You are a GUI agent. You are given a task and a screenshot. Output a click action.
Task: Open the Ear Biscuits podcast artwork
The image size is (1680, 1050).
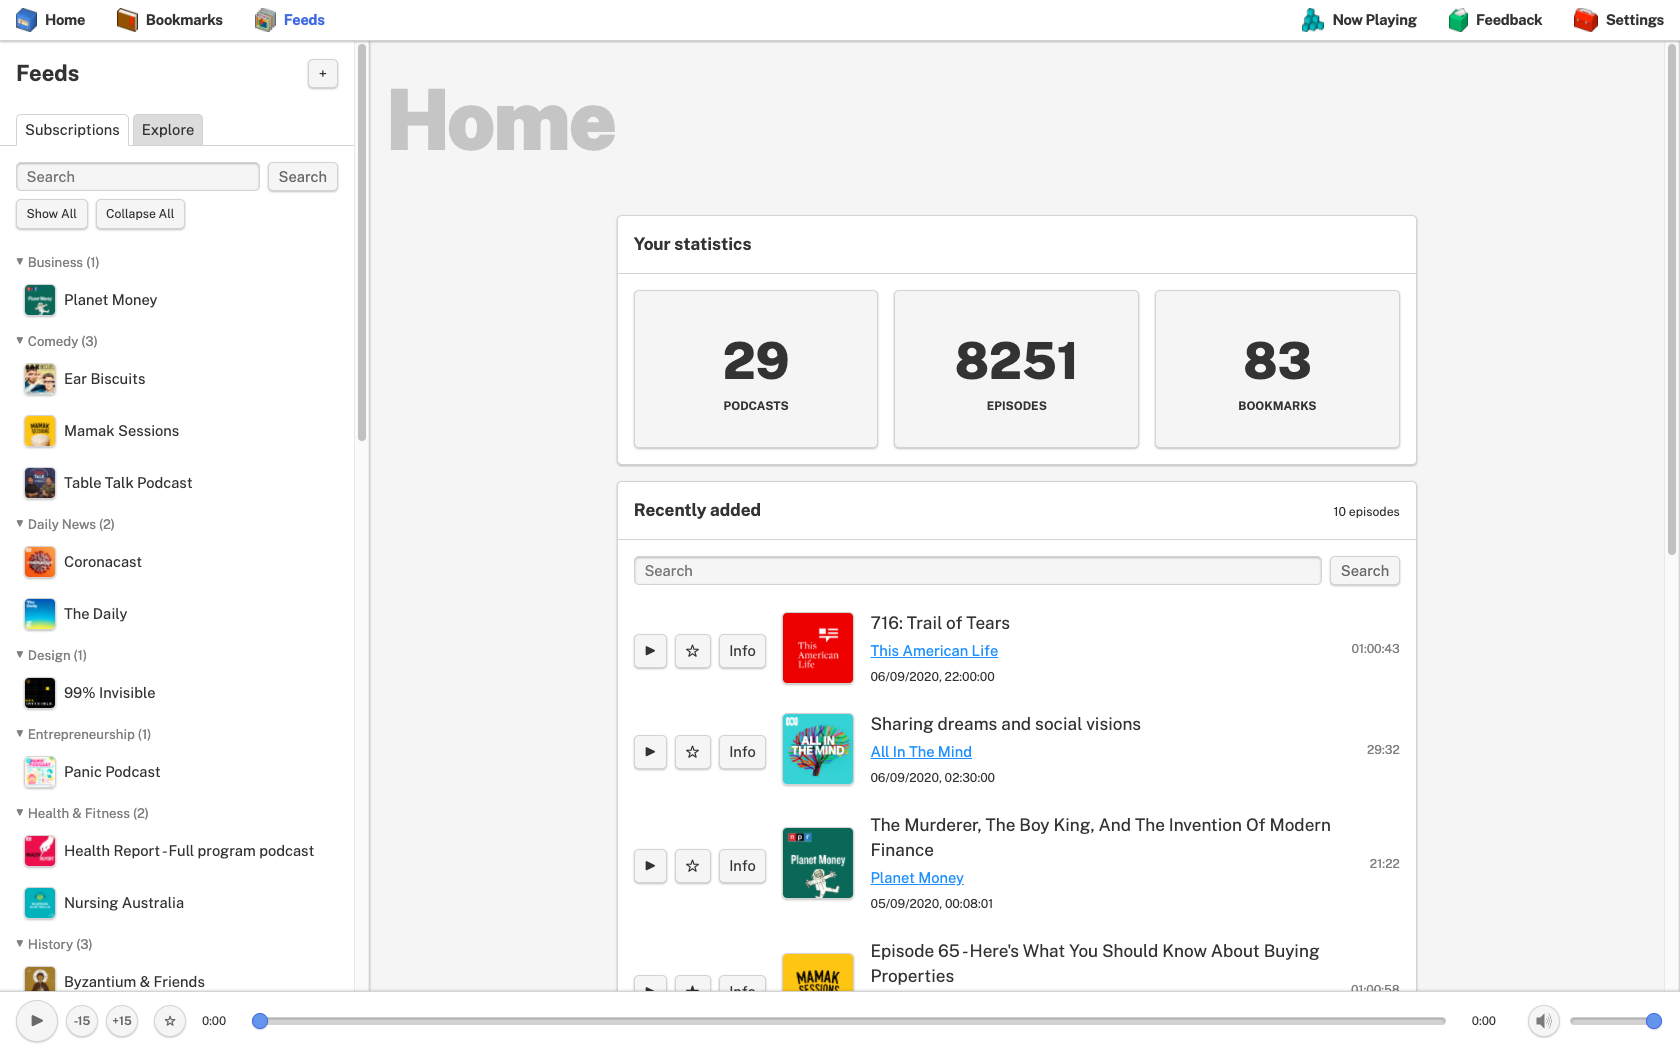(40, 379)
